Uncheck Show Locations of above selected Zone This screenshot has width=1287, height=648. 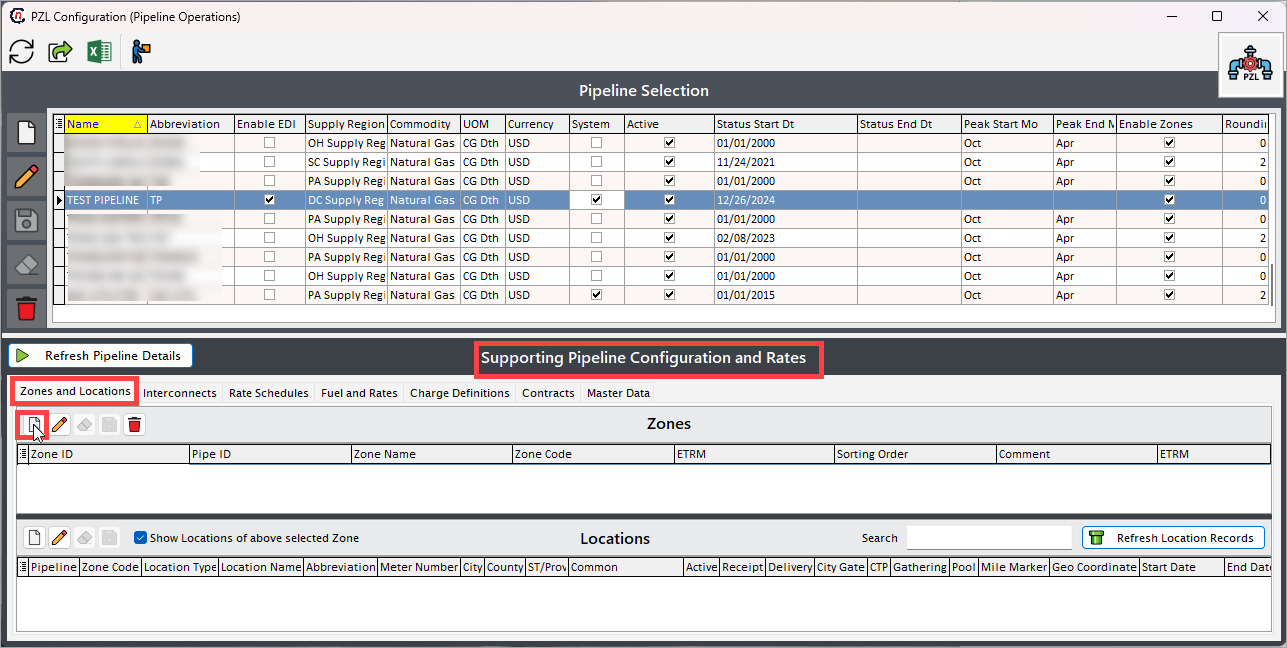140,538
